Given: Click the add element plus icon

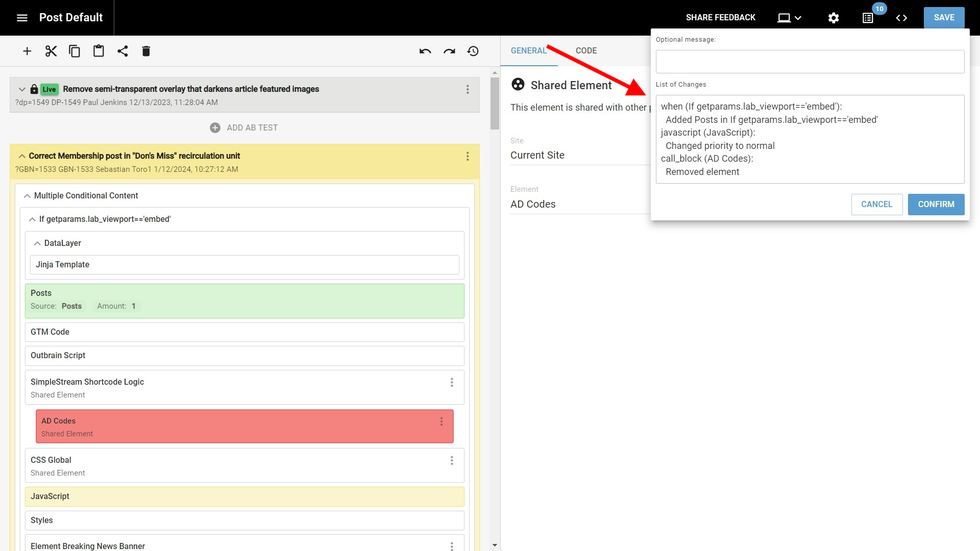Looking at the screenshot, I should tap(27, 51).
